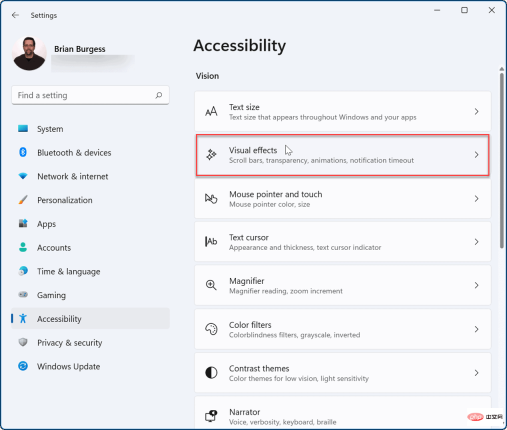Expand Text cursor chevron

tap(476, 242)
